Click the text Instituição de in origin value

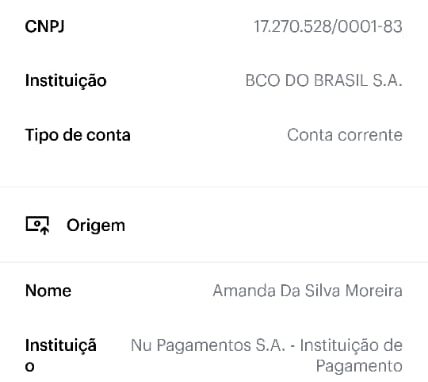pos(351,345)
